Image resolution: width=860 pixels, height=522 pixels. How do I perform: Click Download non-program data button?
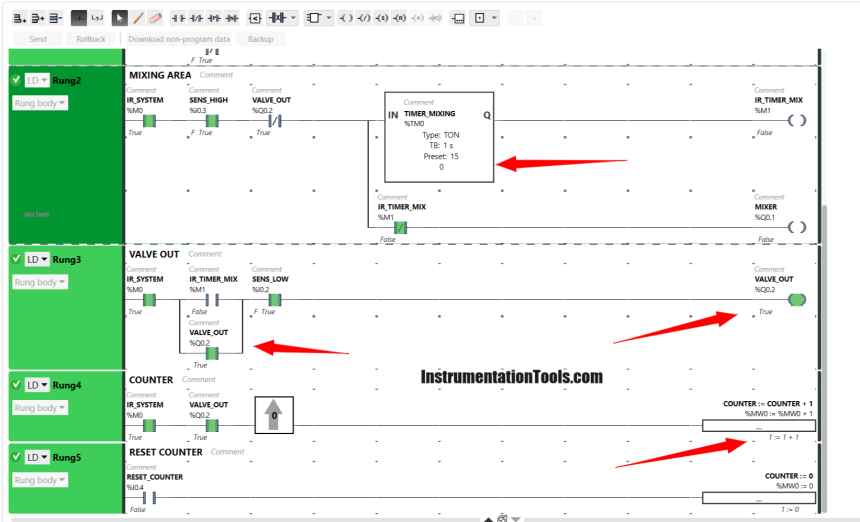pos(179,39)
